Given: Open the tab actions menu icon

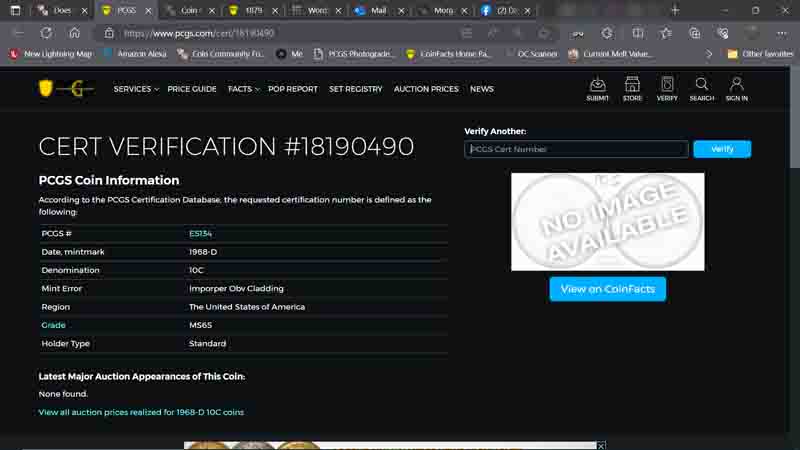Looking at the screenshot, I should coord(15,10).
